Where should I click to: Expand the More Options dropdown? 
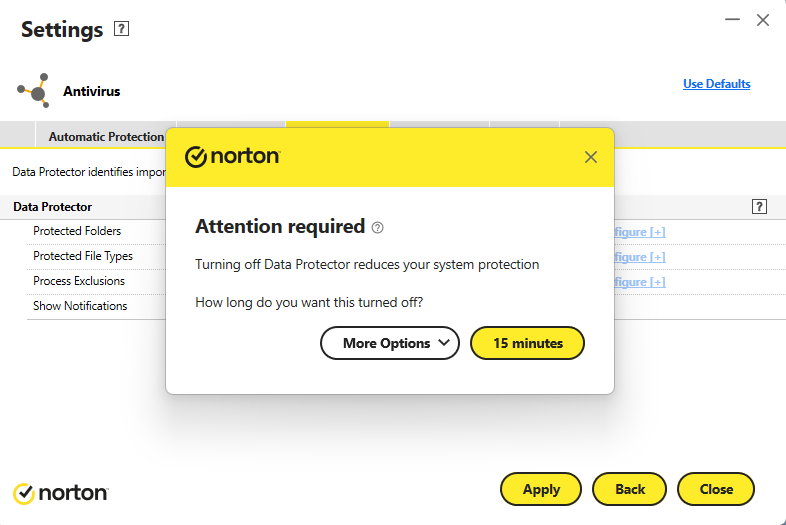[389, 343]
